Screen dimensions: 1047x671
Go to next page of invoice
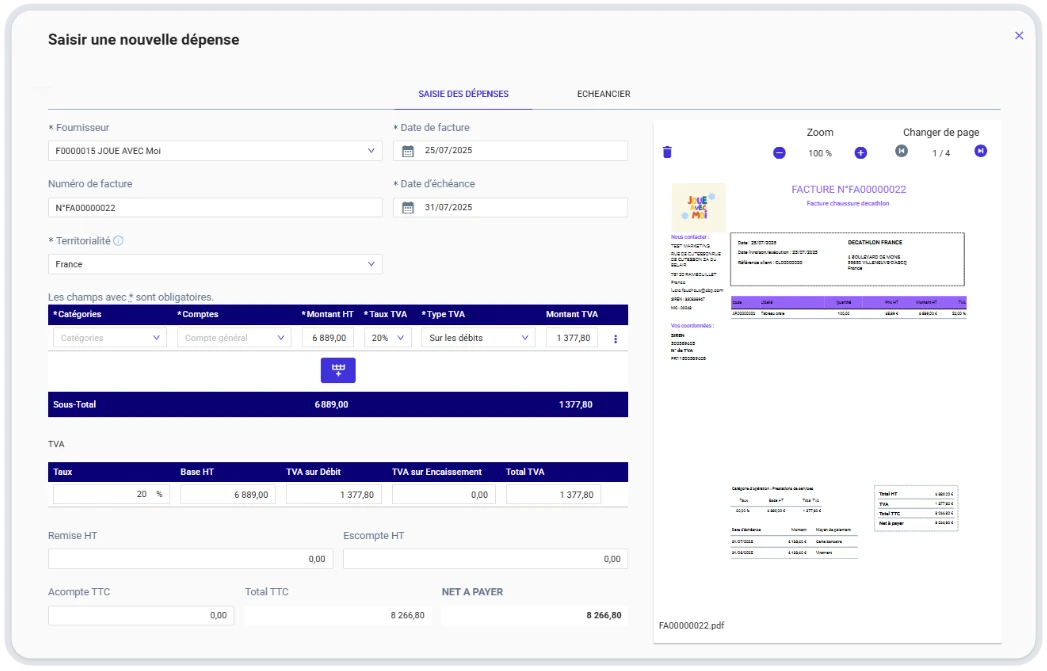click(980, 151)
